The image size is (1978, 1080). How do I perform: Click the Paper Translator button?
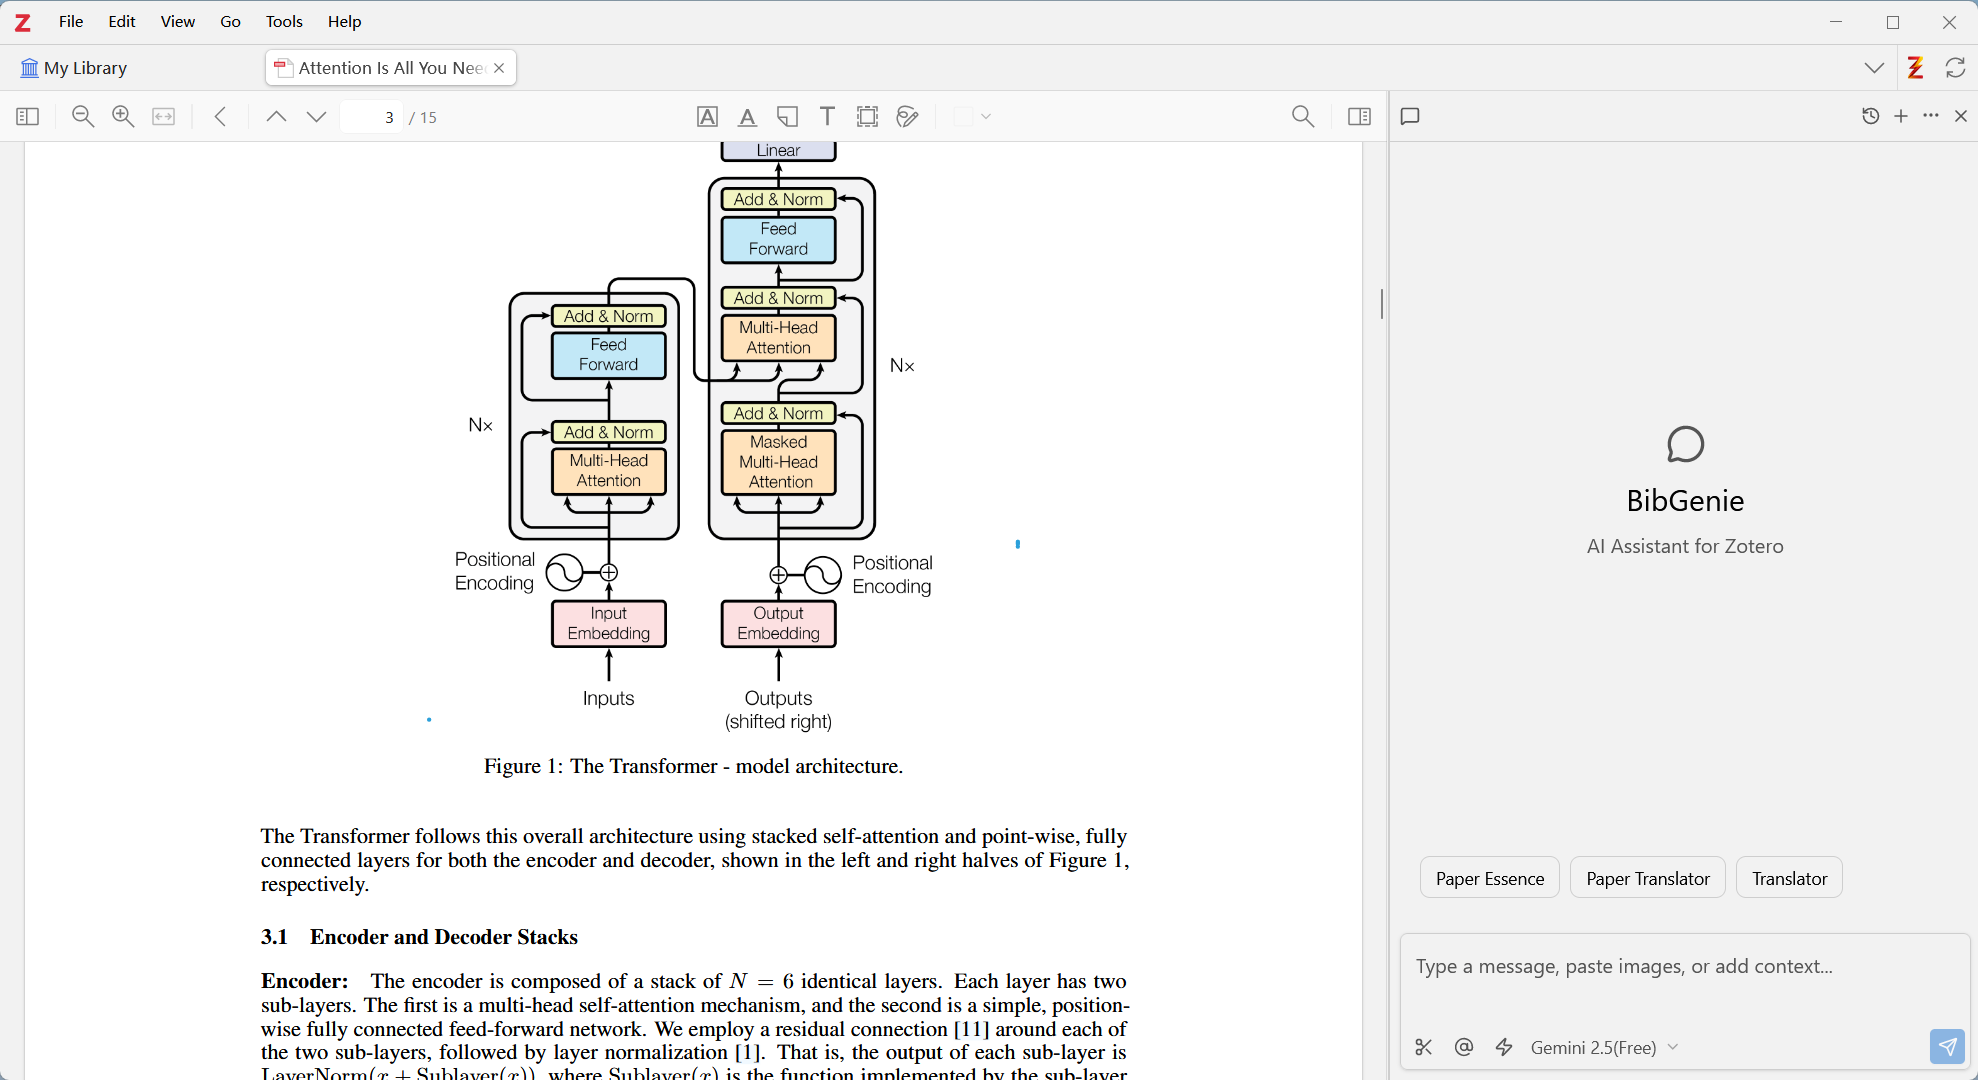[1647, 877]
